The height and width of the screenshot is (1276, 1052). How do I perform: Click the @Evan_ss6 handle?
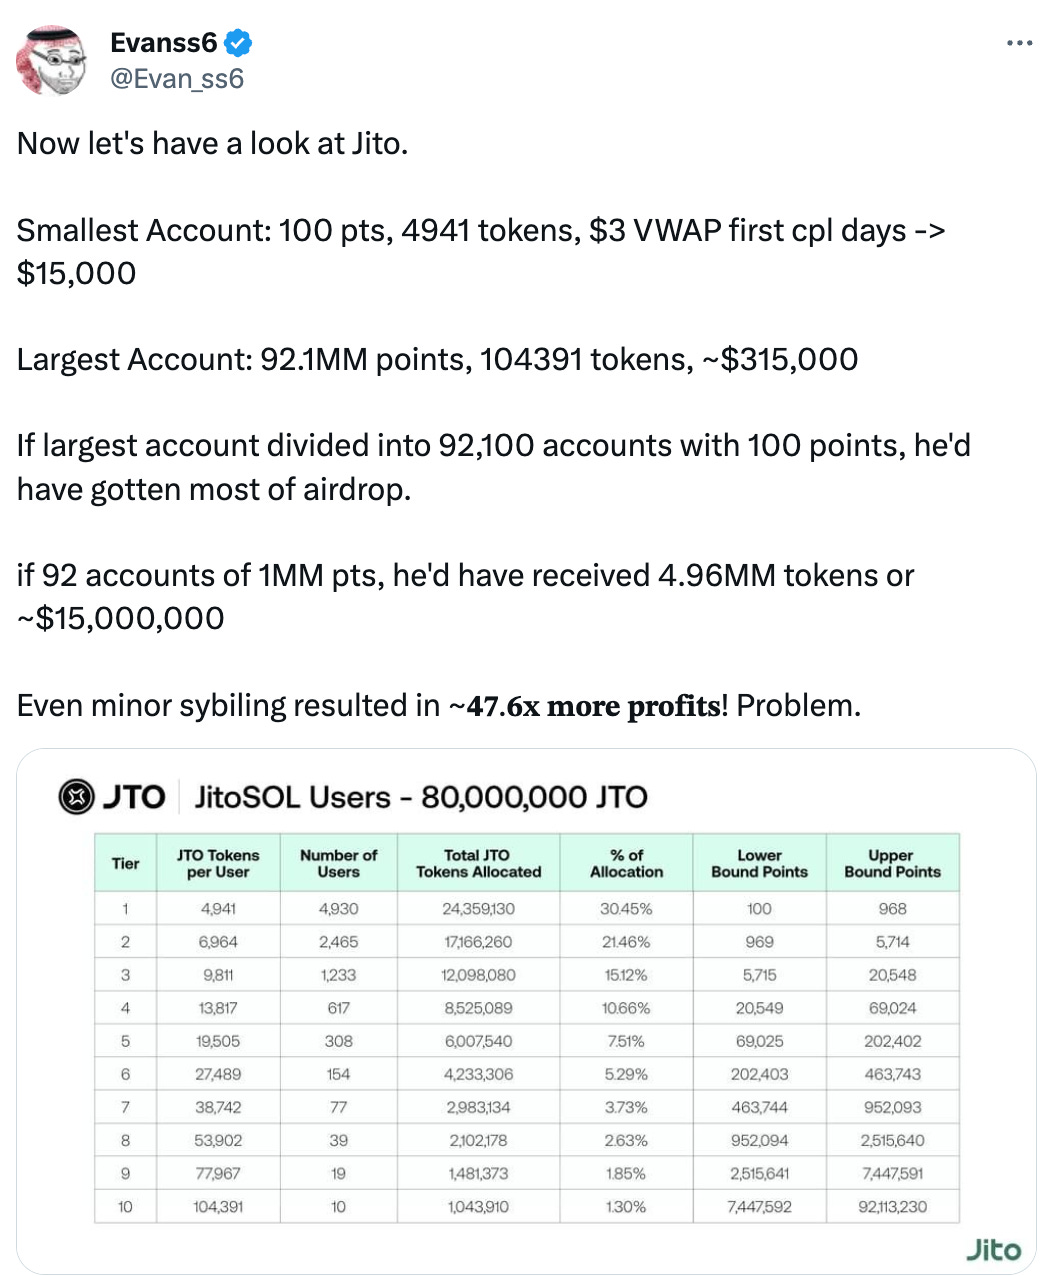(176, 78)
